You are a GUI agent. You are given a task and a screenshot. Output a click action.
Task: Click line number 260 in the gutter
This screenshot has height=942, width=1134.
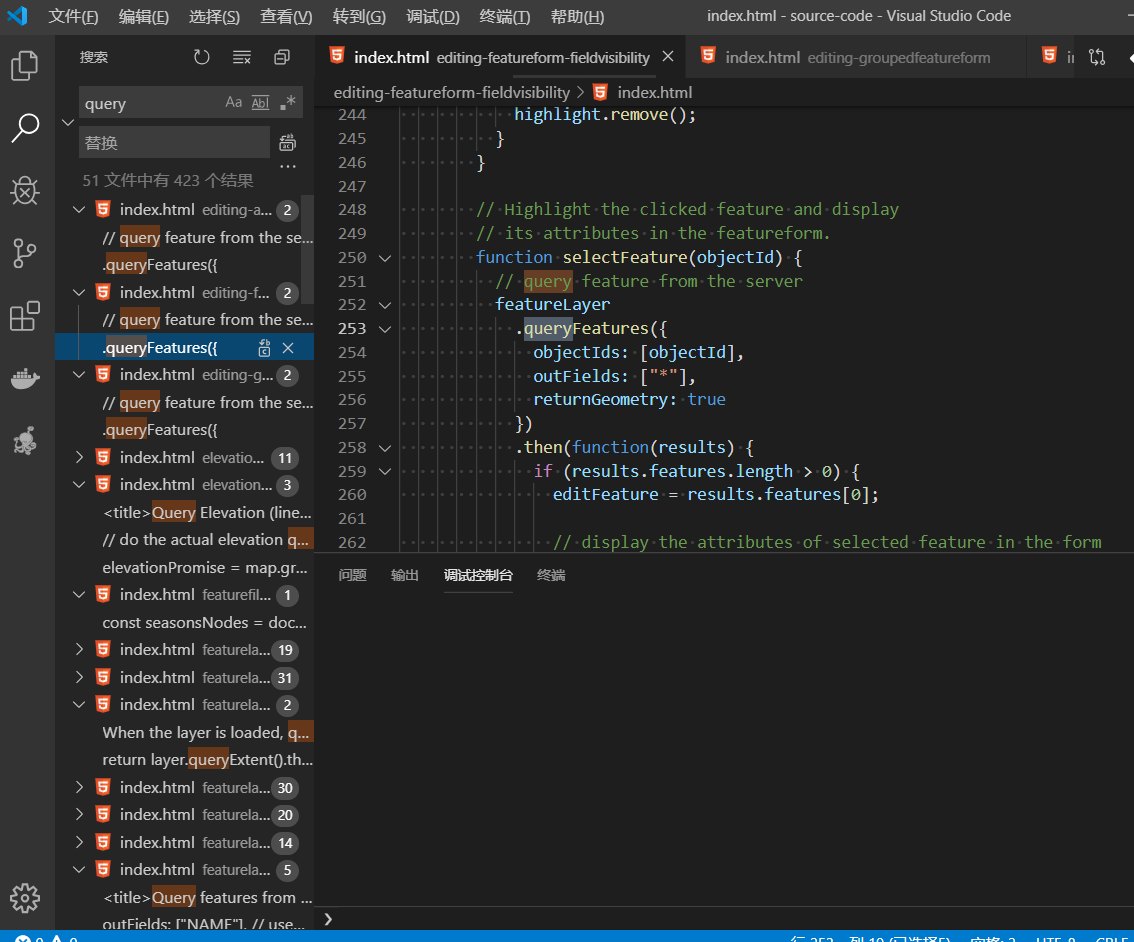pos(352,495)
